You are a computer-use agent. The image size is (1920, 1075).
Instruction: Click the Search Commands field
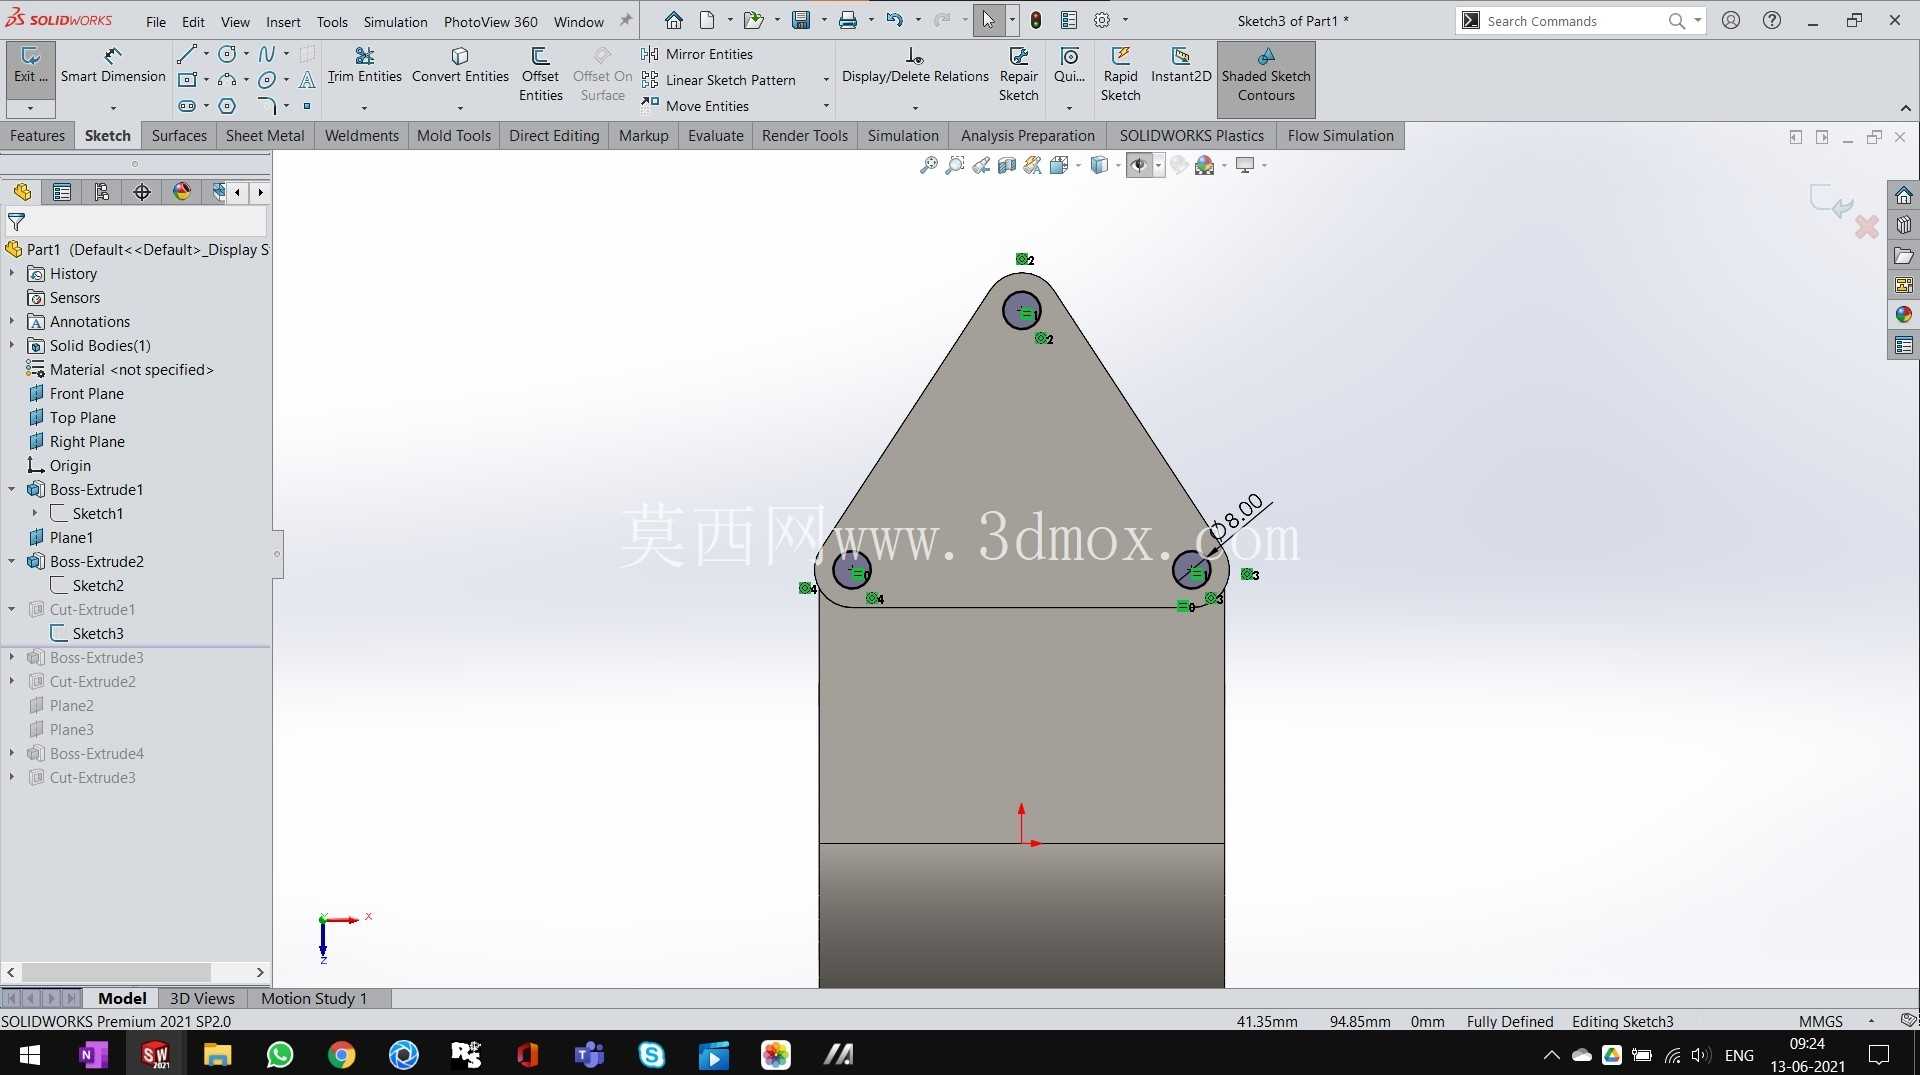(x=1574, y=20)
